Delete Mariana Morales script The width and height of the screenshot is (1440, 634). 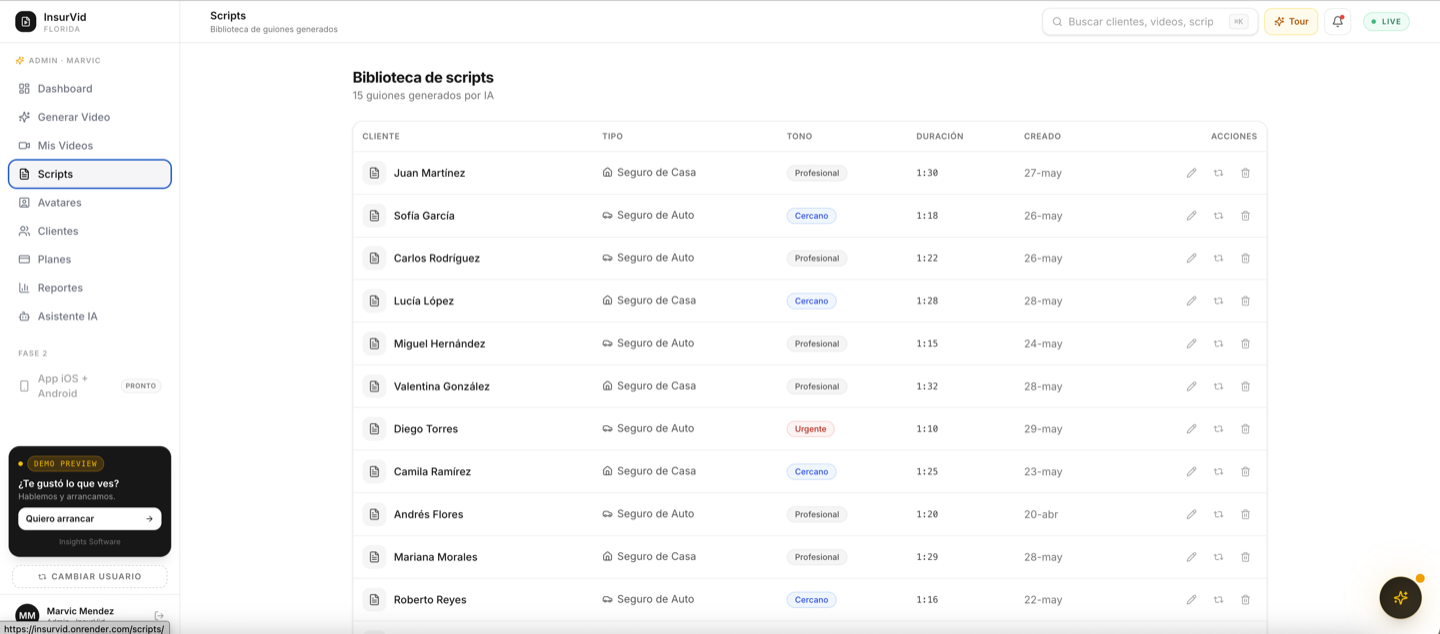click(x=1245, y=557)
